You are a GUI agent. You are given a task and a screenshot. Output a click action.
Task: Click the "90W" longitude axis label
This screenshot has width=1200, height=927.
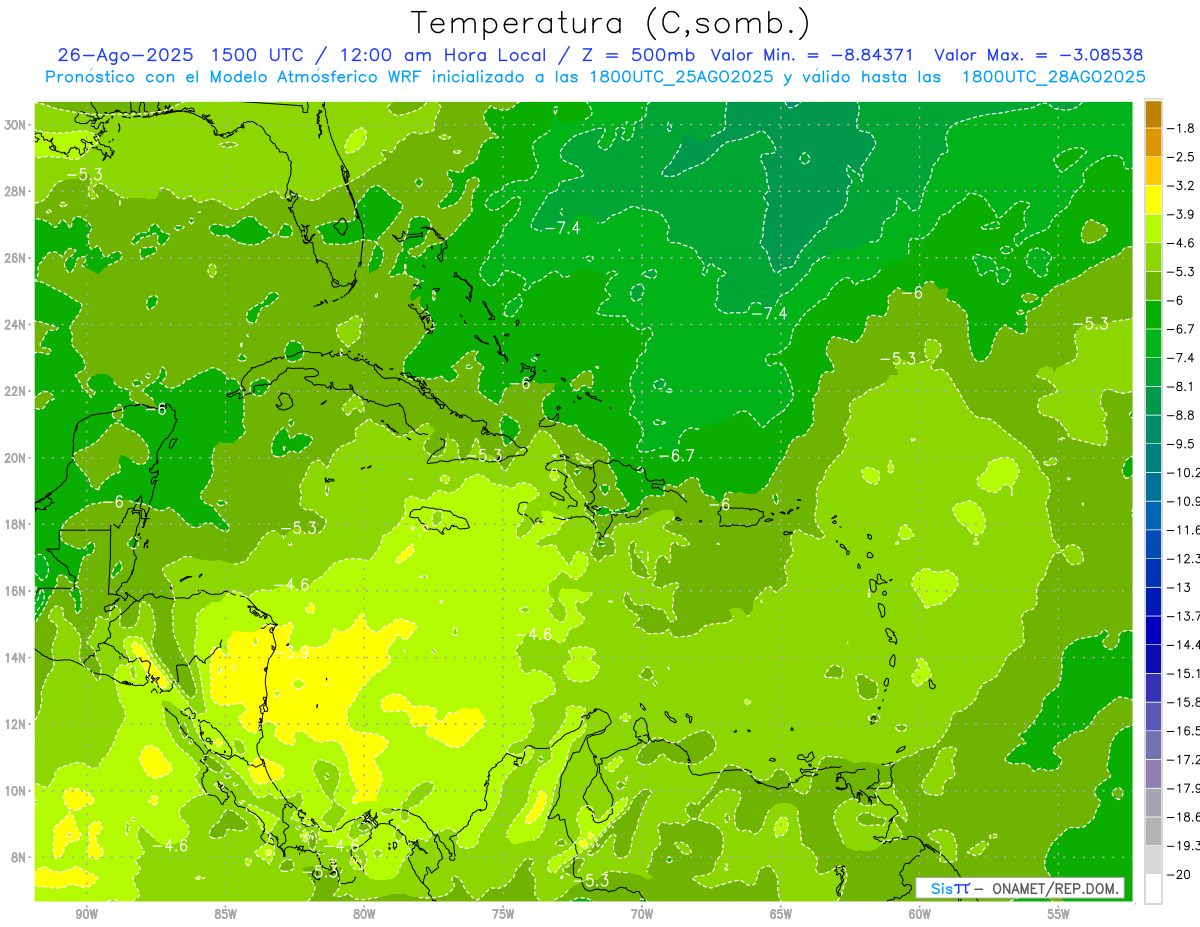point(86,914)
